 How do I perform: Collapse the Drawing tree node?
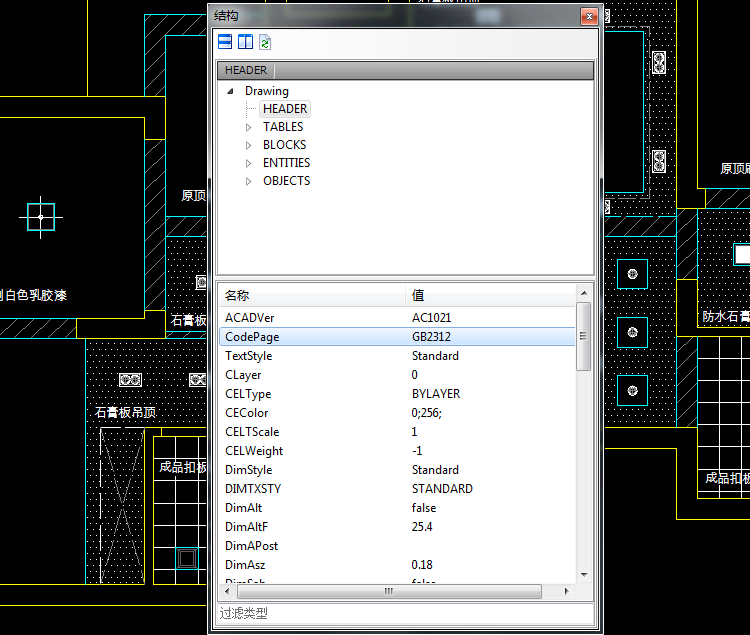(x=231, y=91)
